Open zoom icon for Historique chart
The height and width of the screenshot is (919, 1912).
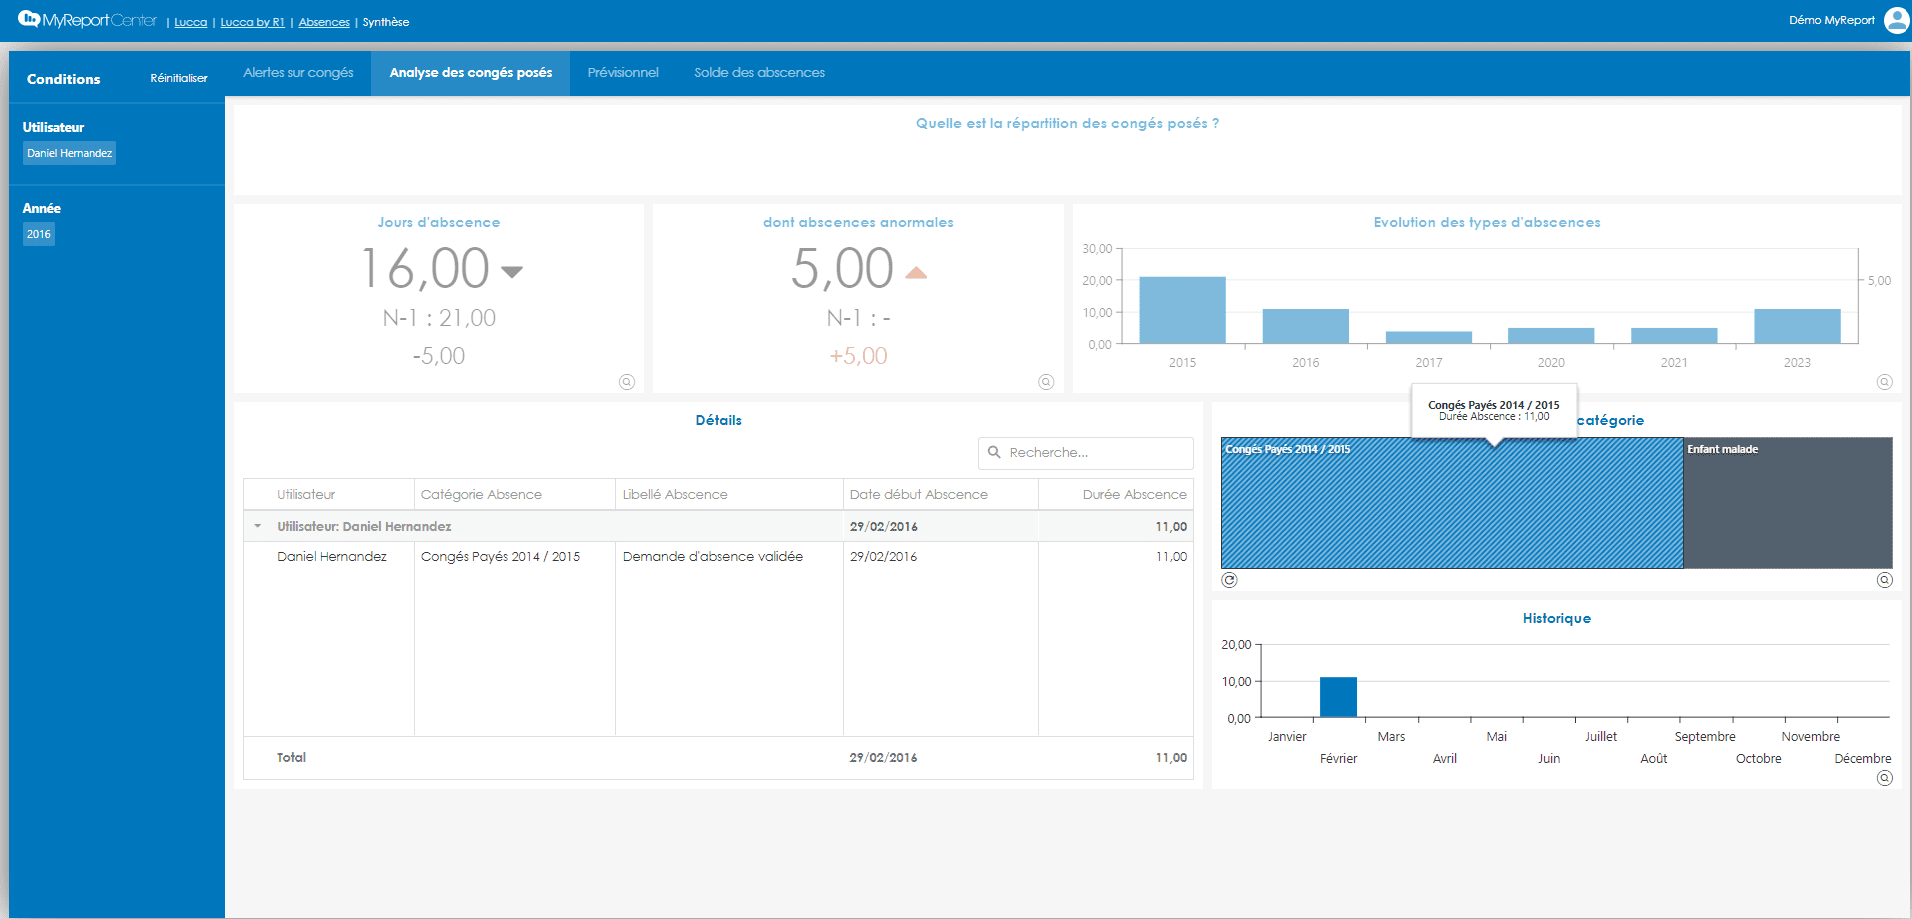(1884, 778)
